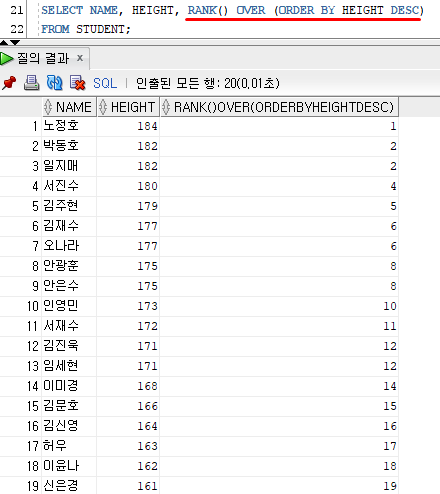Click line 21 of the SQL editor

tap(232, 10)
